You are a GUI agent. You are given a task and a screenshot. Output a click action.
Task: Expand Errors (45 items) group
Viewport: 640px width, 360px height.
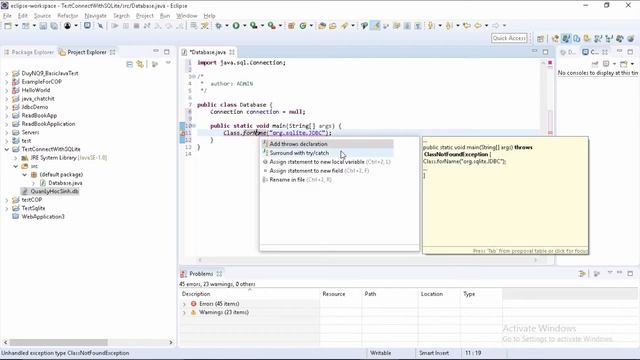(x=184, y=304)
